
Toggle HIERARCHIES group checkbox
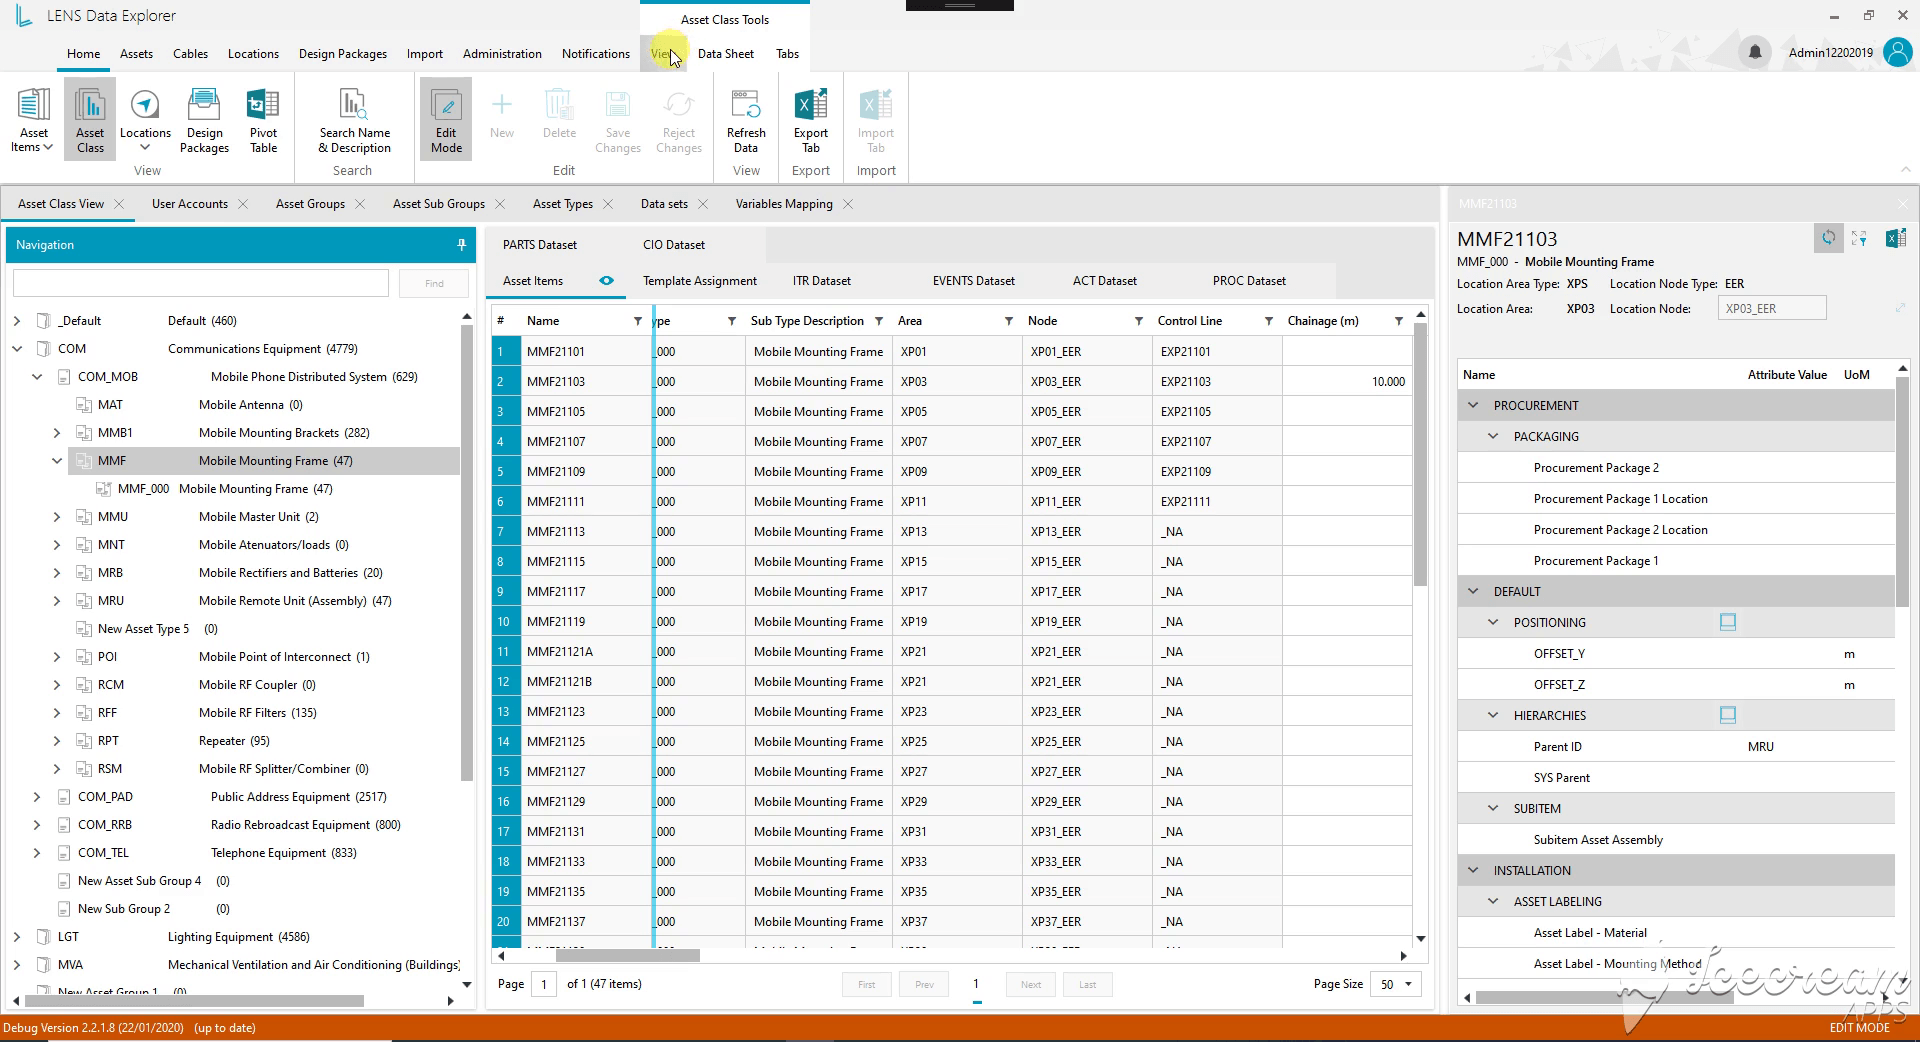pos(1727,715)
